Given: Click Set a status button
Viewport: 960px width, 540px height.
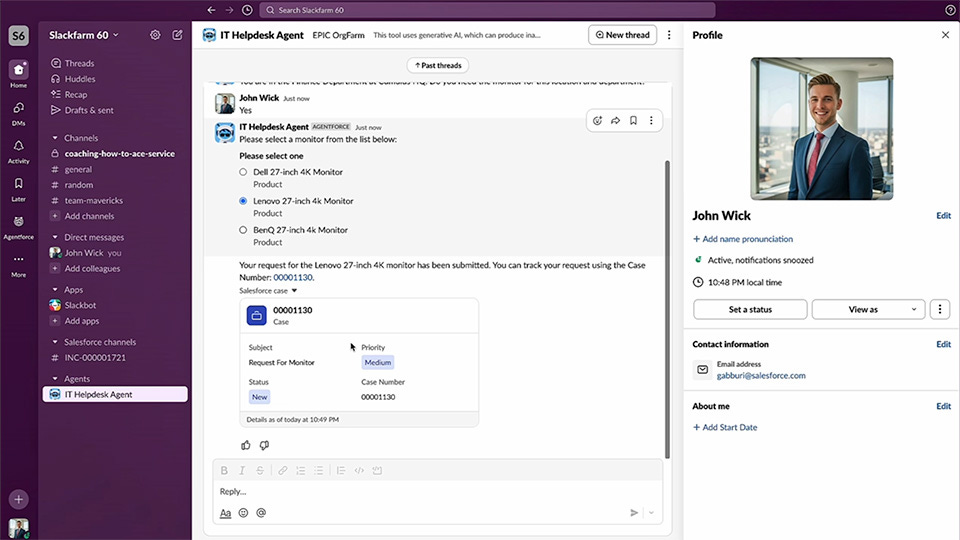Looking at the screenshot, I should 750,309.
